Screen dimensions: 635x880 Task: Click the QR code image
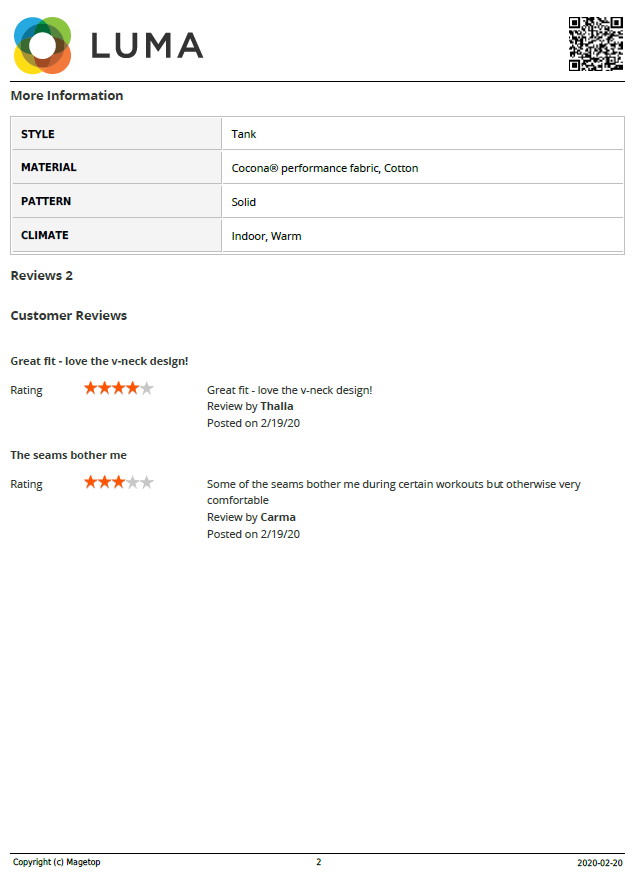[x=596, y=44]
